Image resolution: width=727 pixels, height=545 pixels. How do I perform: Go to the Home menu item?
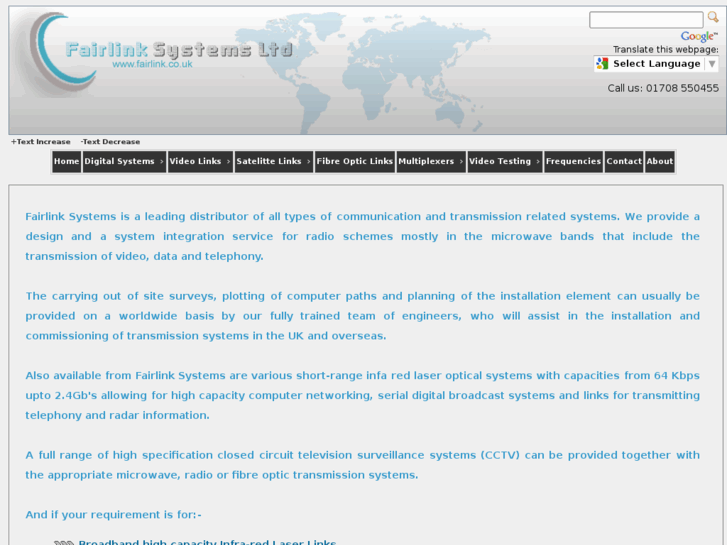67,161
